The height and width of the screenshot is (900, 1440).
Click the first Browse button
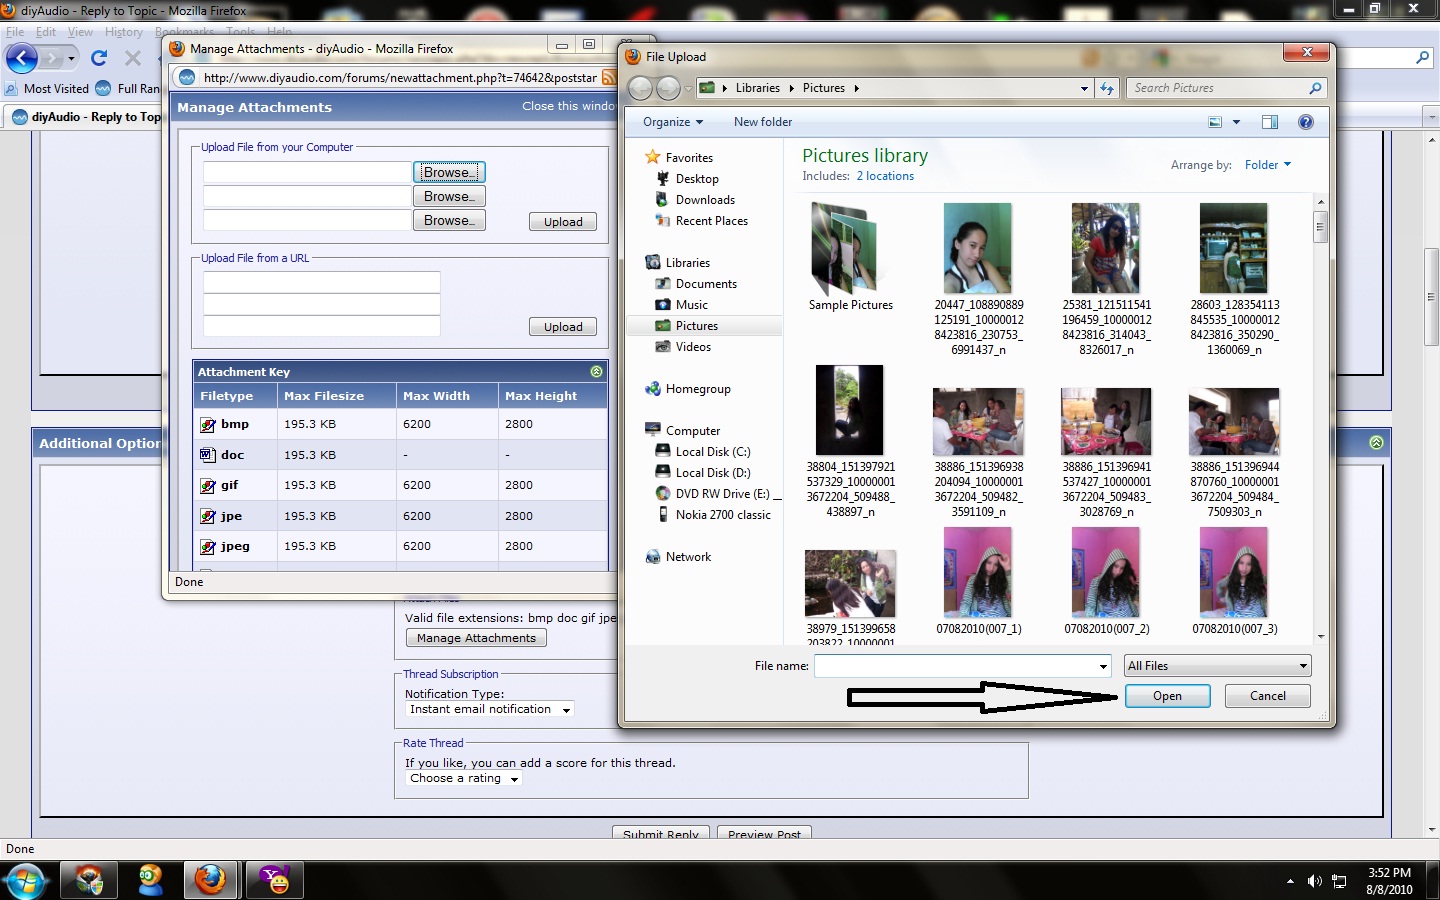click(449, 172)
